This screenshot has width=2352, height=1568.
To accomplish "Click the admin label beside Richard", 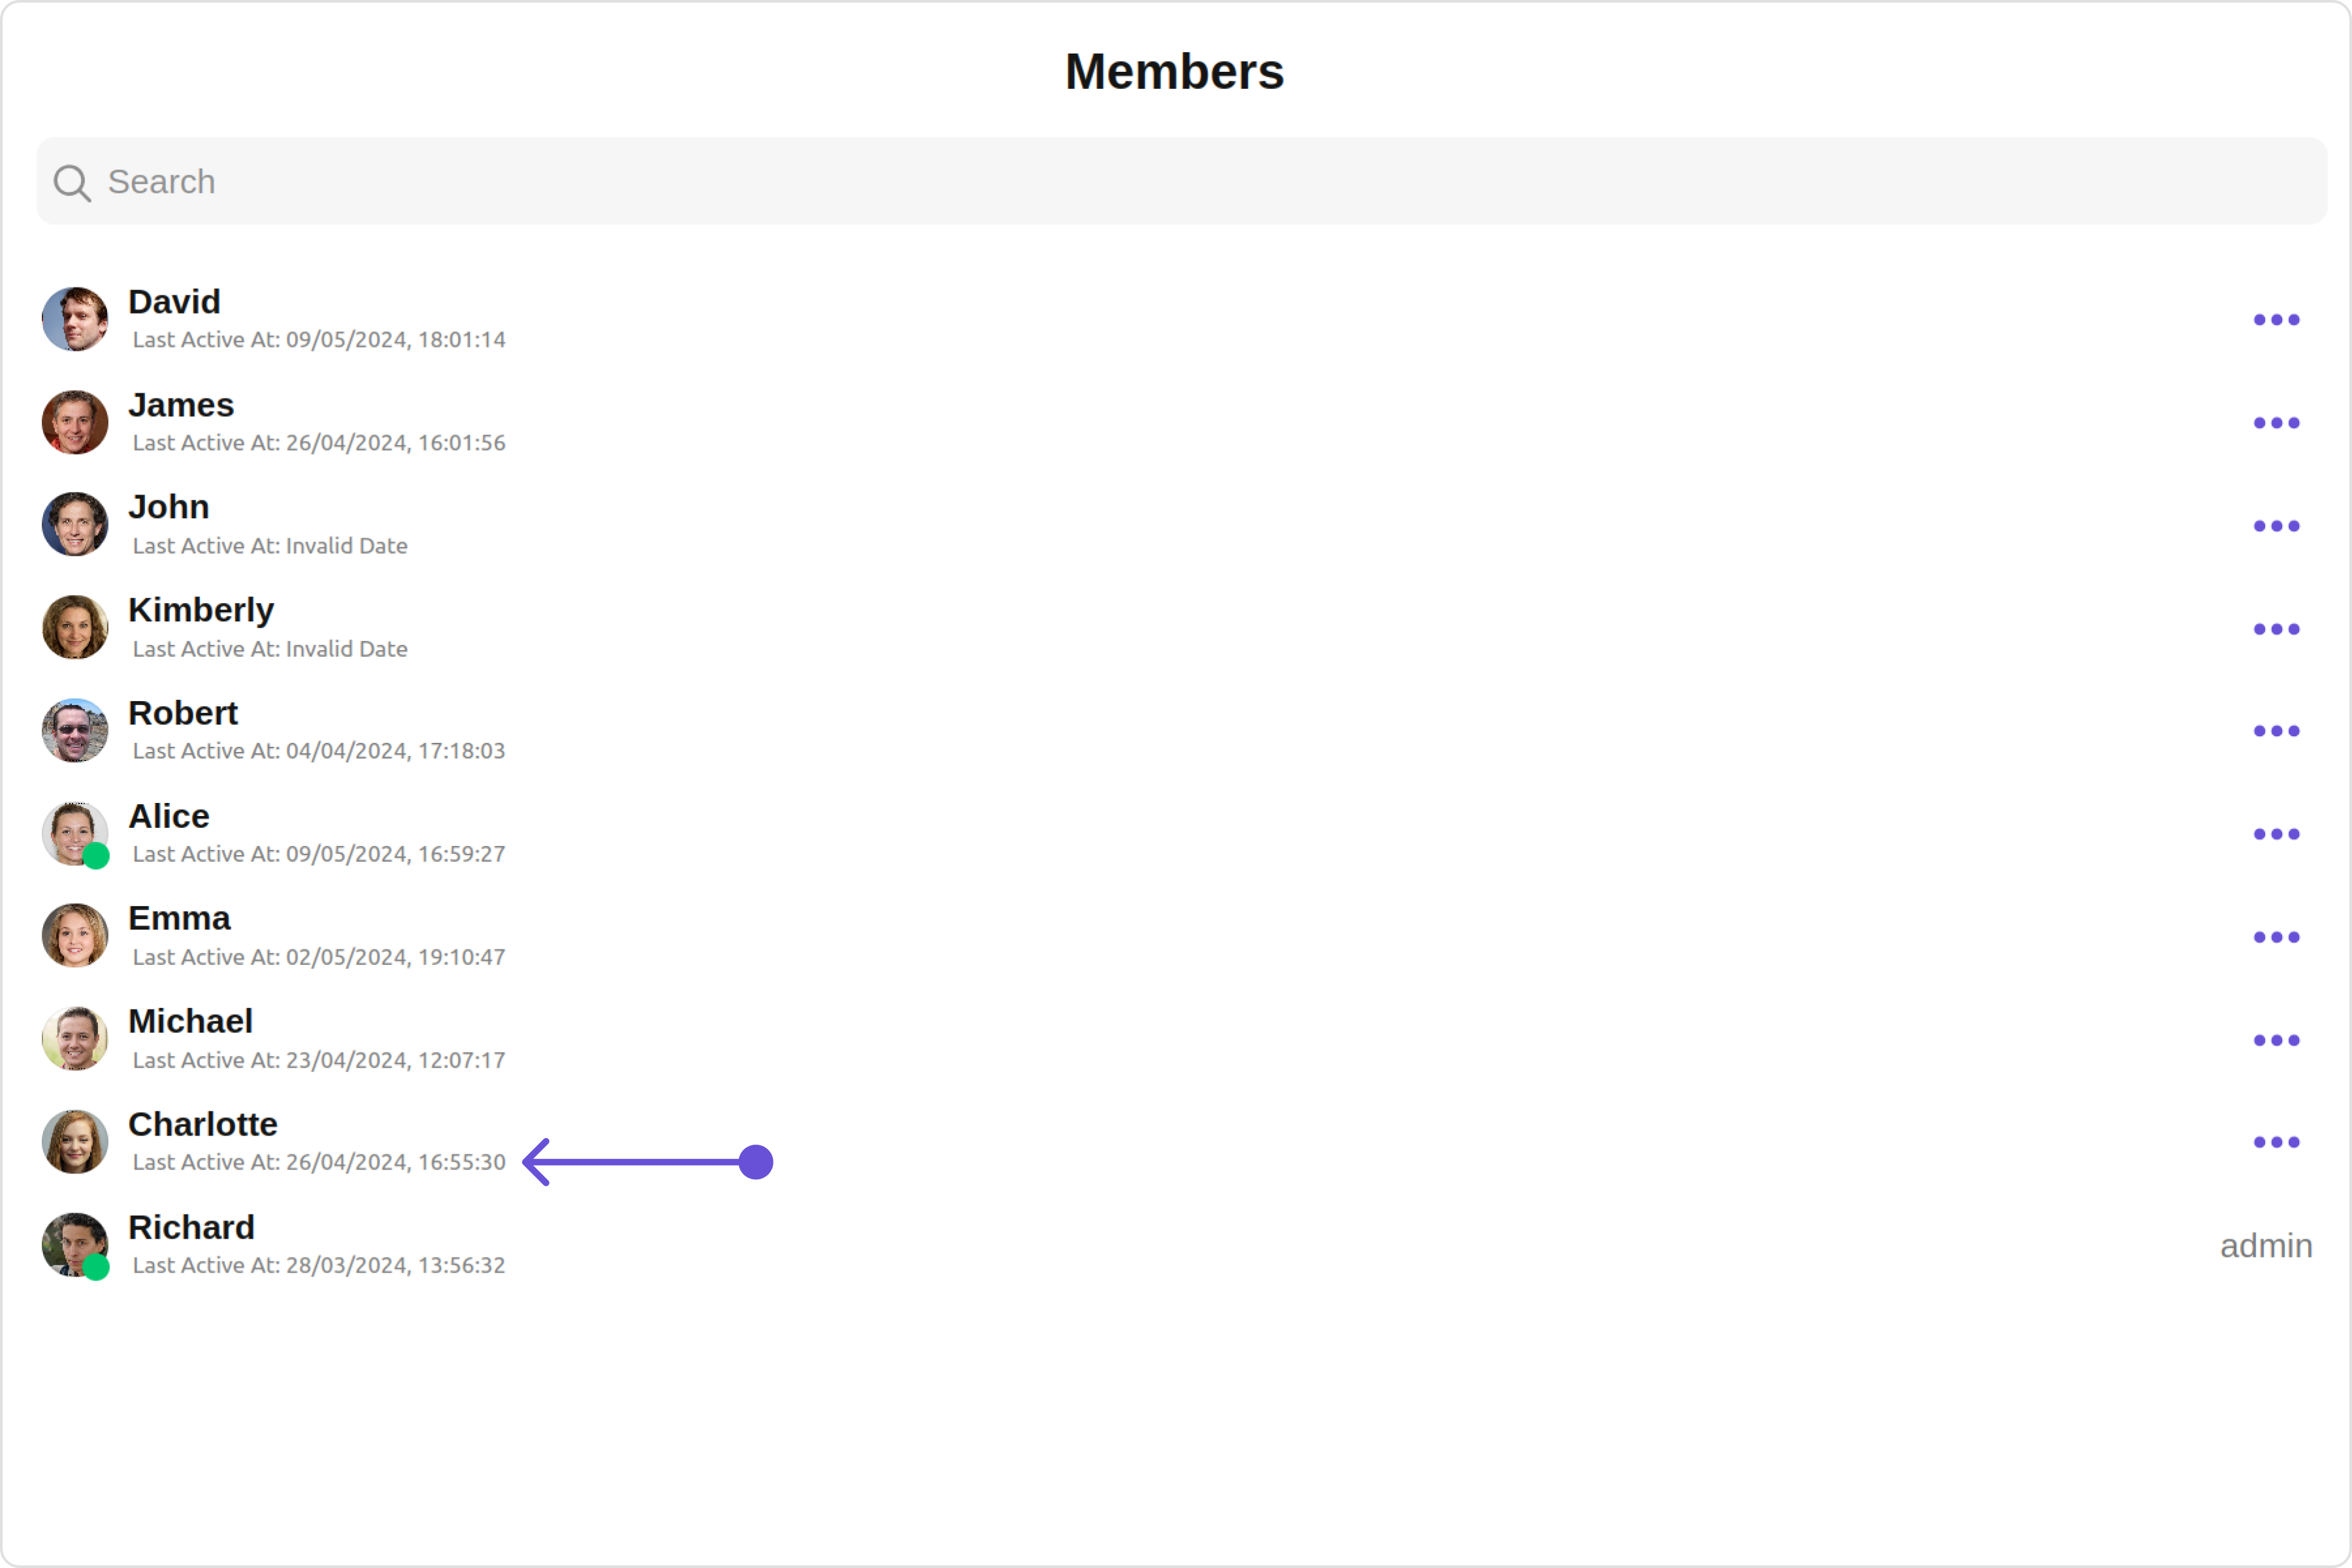I will 2265,1246.
